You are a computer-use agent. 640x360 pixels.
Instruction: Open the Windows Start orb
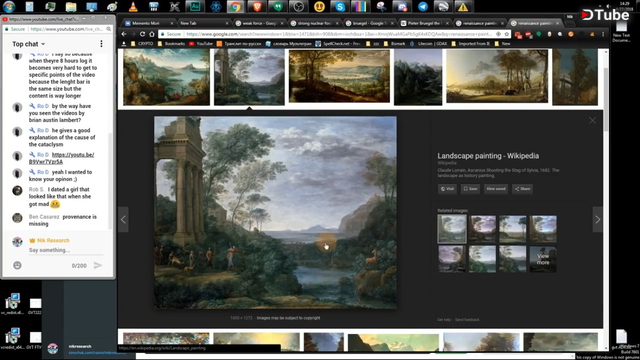[x=9, y=7]
